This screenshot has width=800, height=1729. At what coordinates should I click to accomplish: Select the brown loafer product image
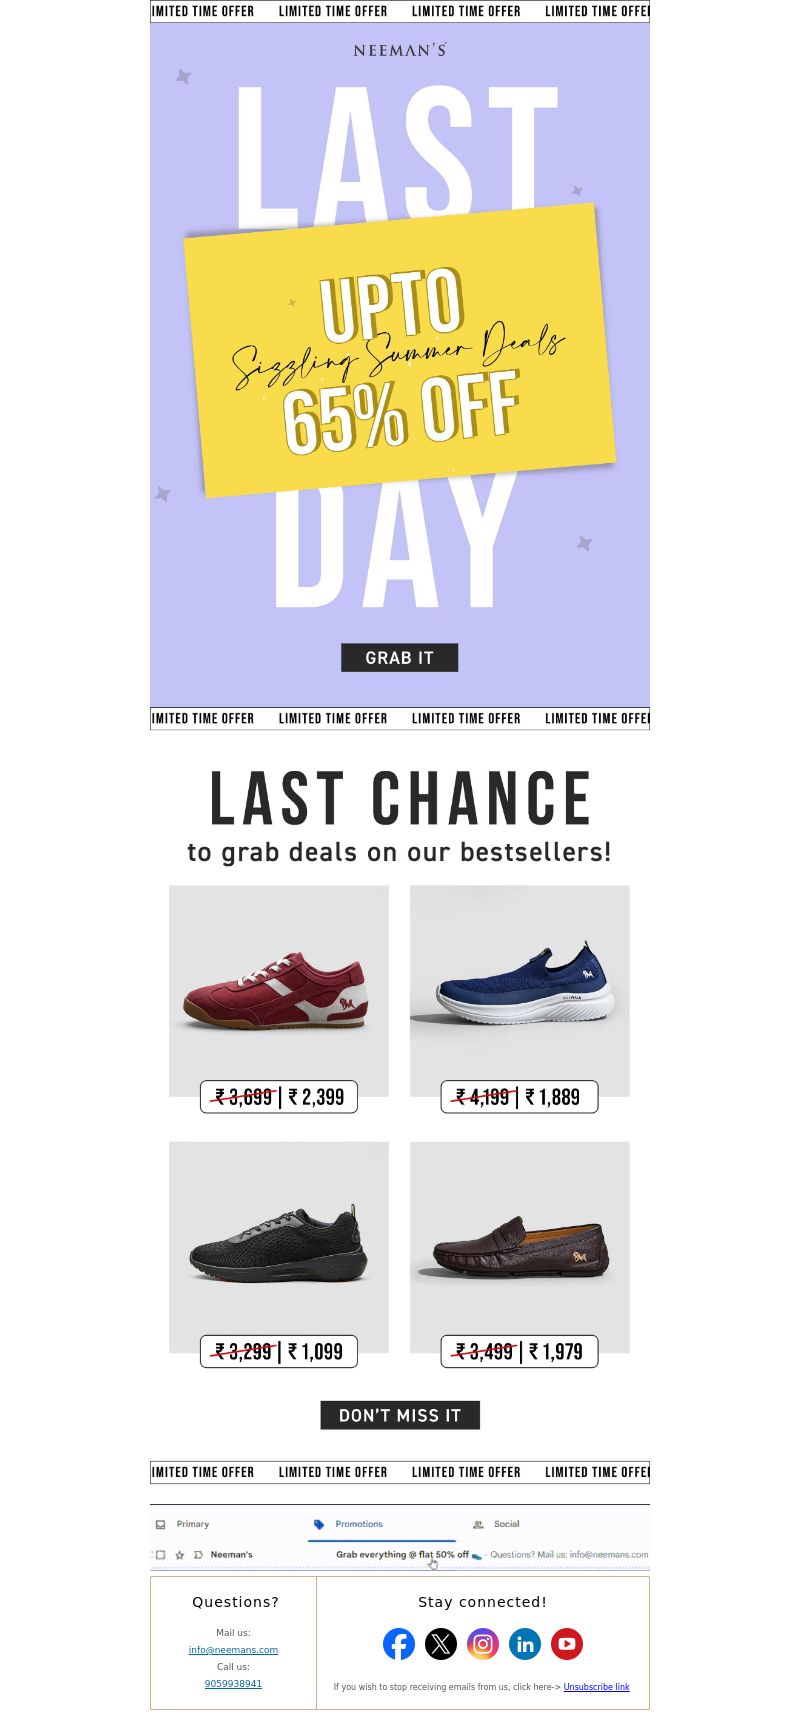coord(520,1247)
